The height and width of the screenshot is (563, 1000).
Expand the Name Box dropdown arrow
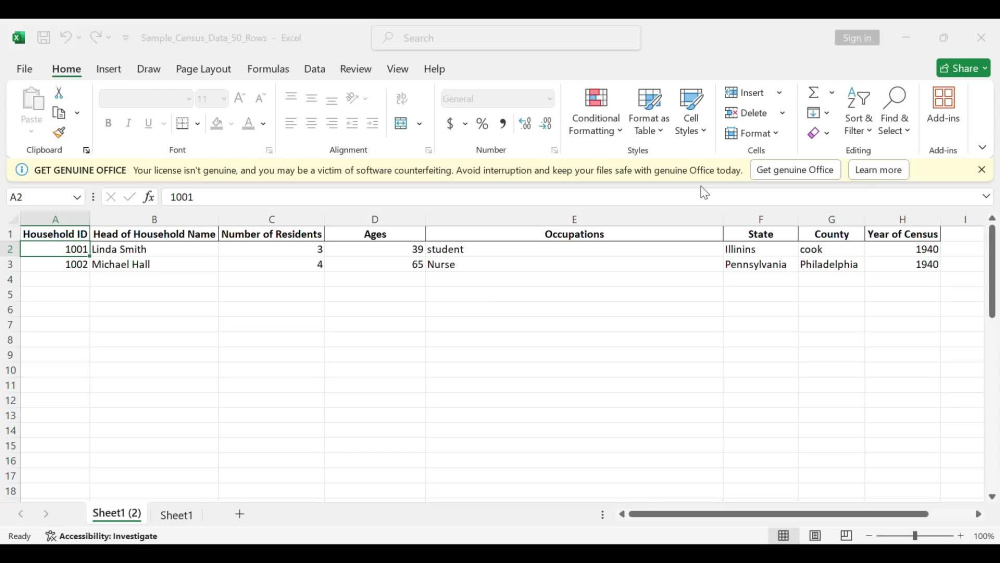pyautogui.click(x=77, y=197)
